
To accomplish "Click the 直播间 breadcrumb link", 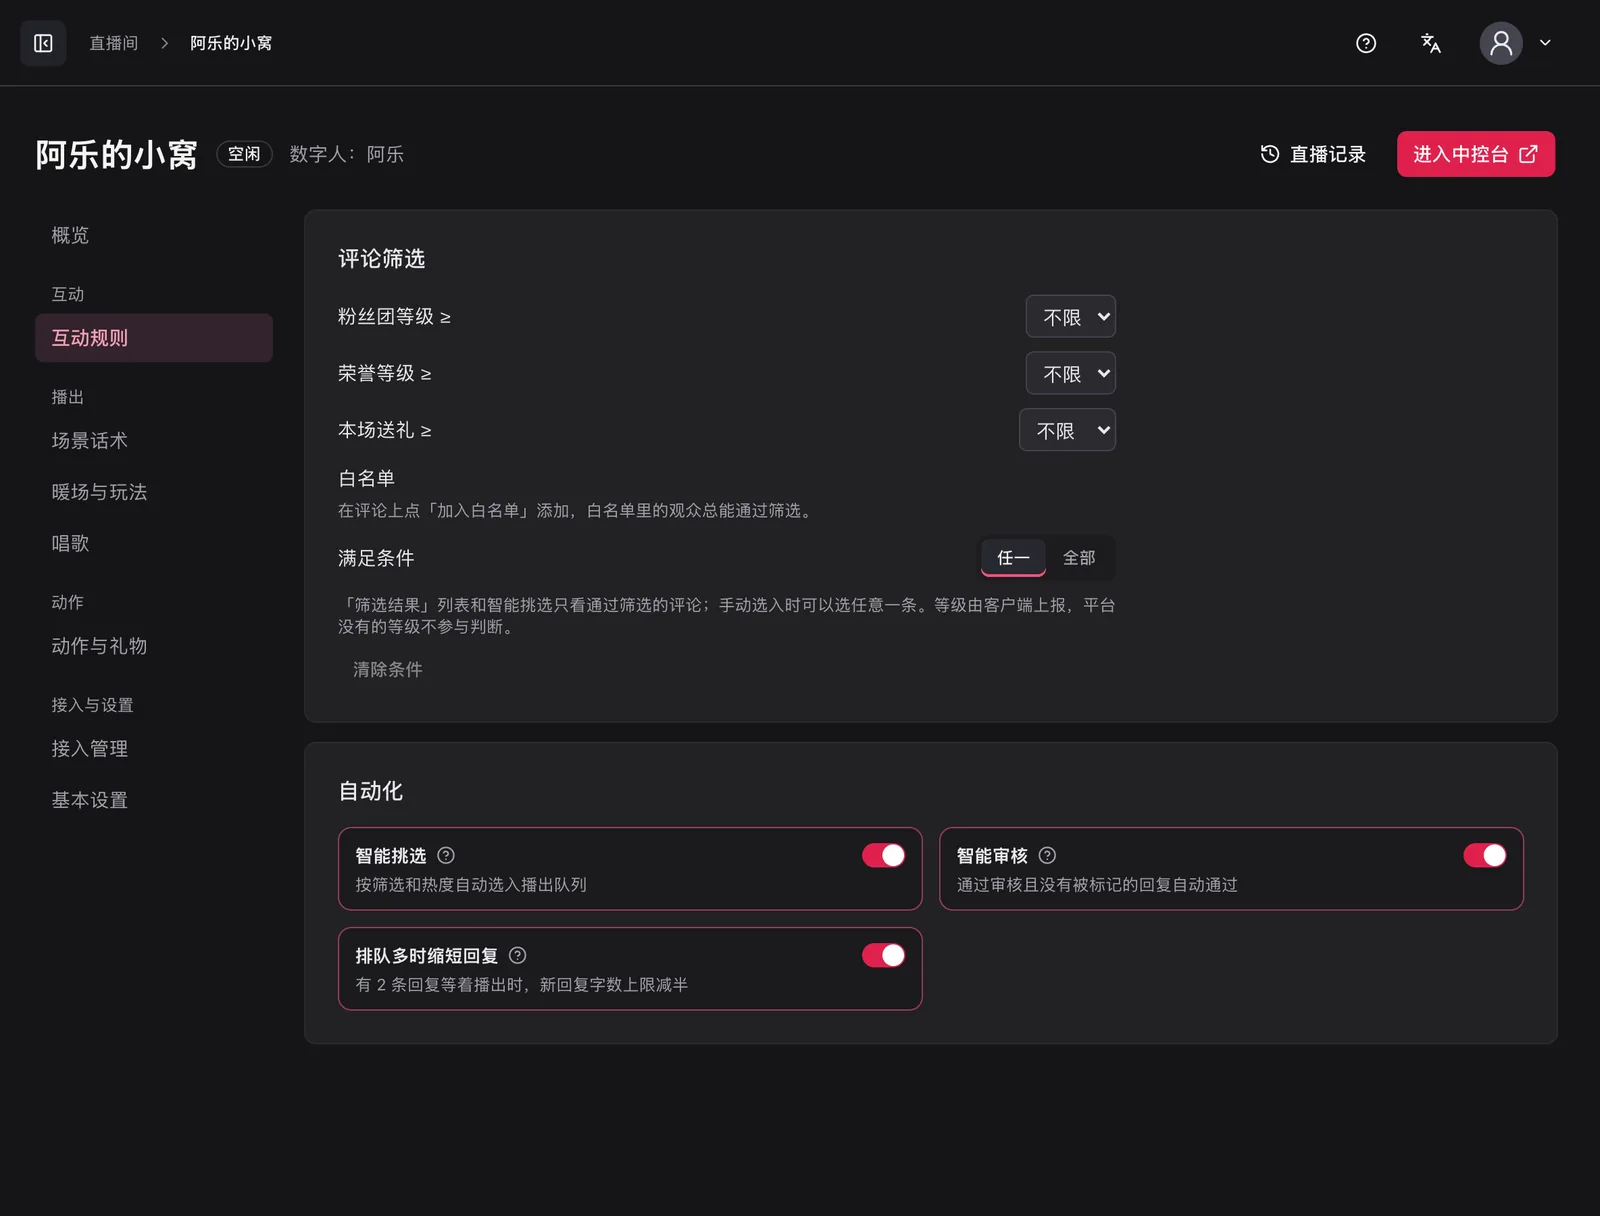I will (114, 43).
